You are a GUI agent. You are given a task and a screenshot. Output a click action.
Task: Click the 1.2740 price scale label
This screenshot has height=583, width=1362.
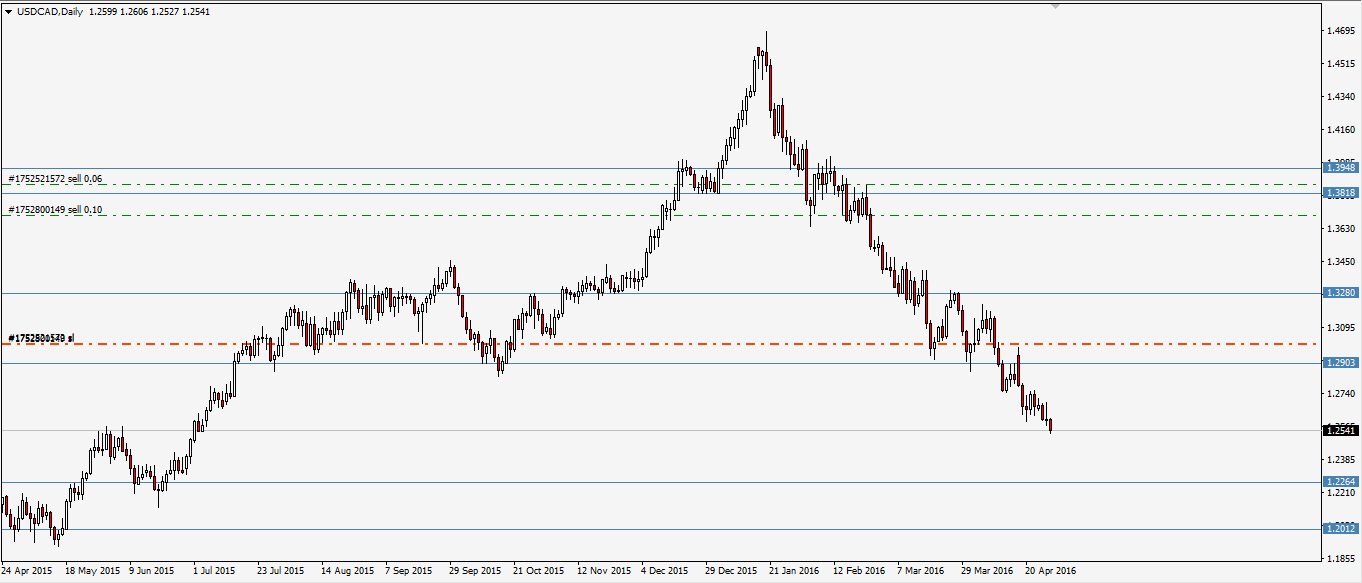click(x=1341, y=394)
